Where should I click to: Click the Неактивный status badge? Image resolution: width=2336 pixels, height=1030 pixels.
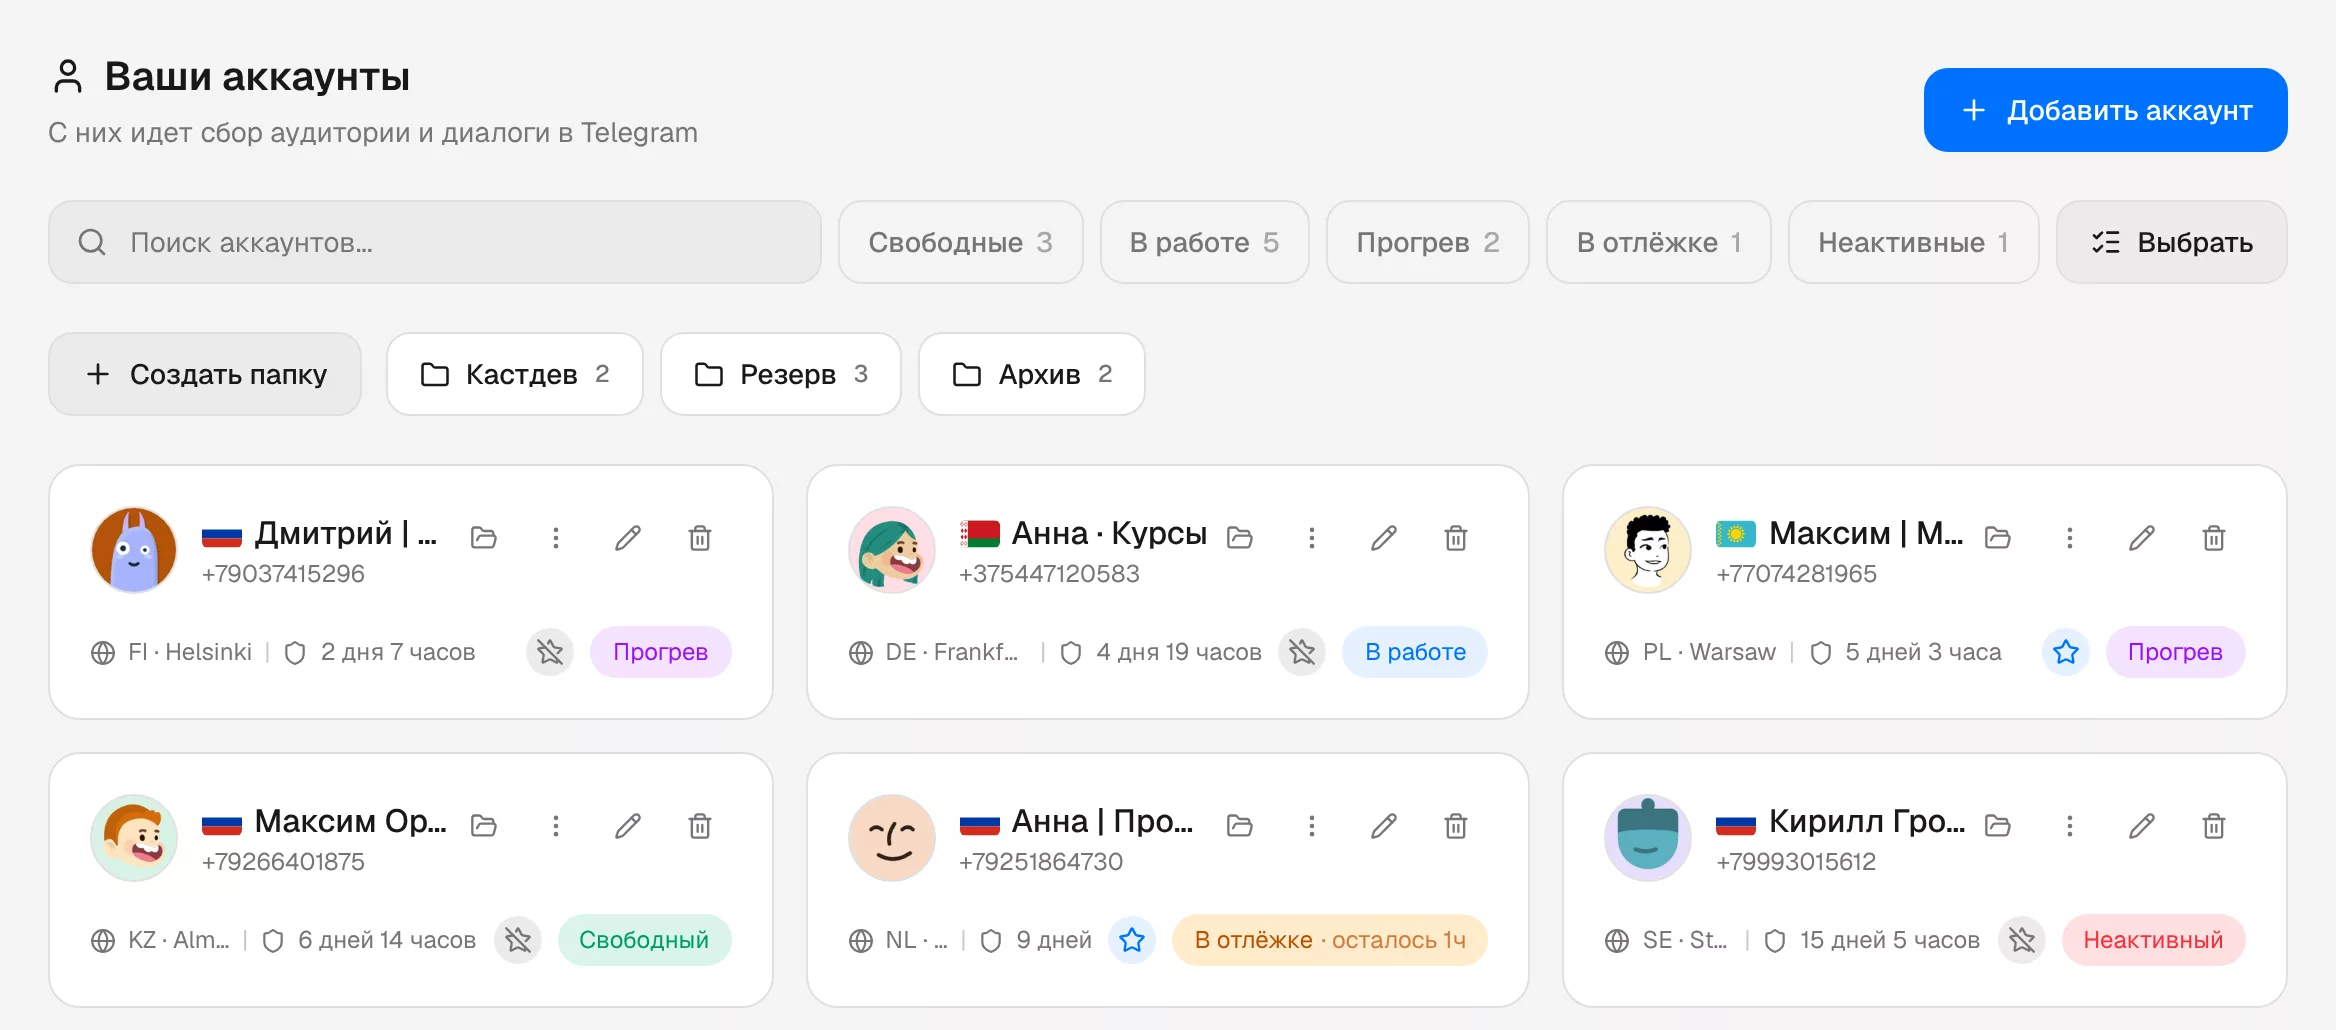[x=2153, y=940]
